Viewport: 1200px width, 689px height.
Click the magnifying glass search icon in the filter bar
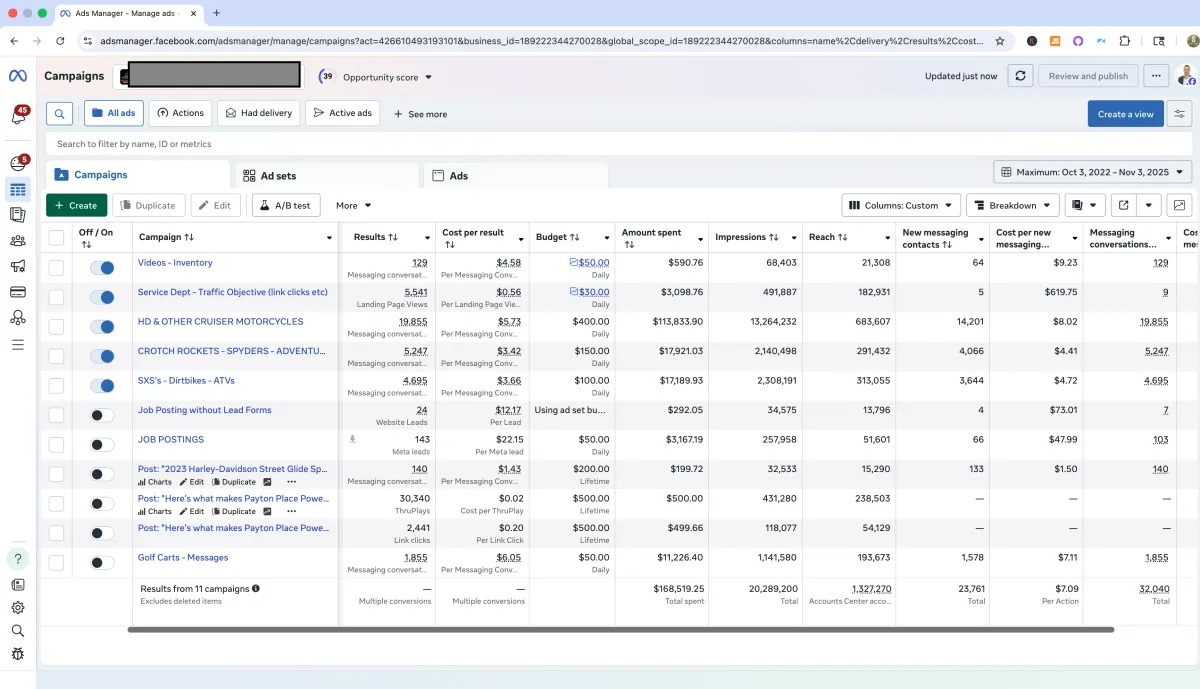[59, 114]
